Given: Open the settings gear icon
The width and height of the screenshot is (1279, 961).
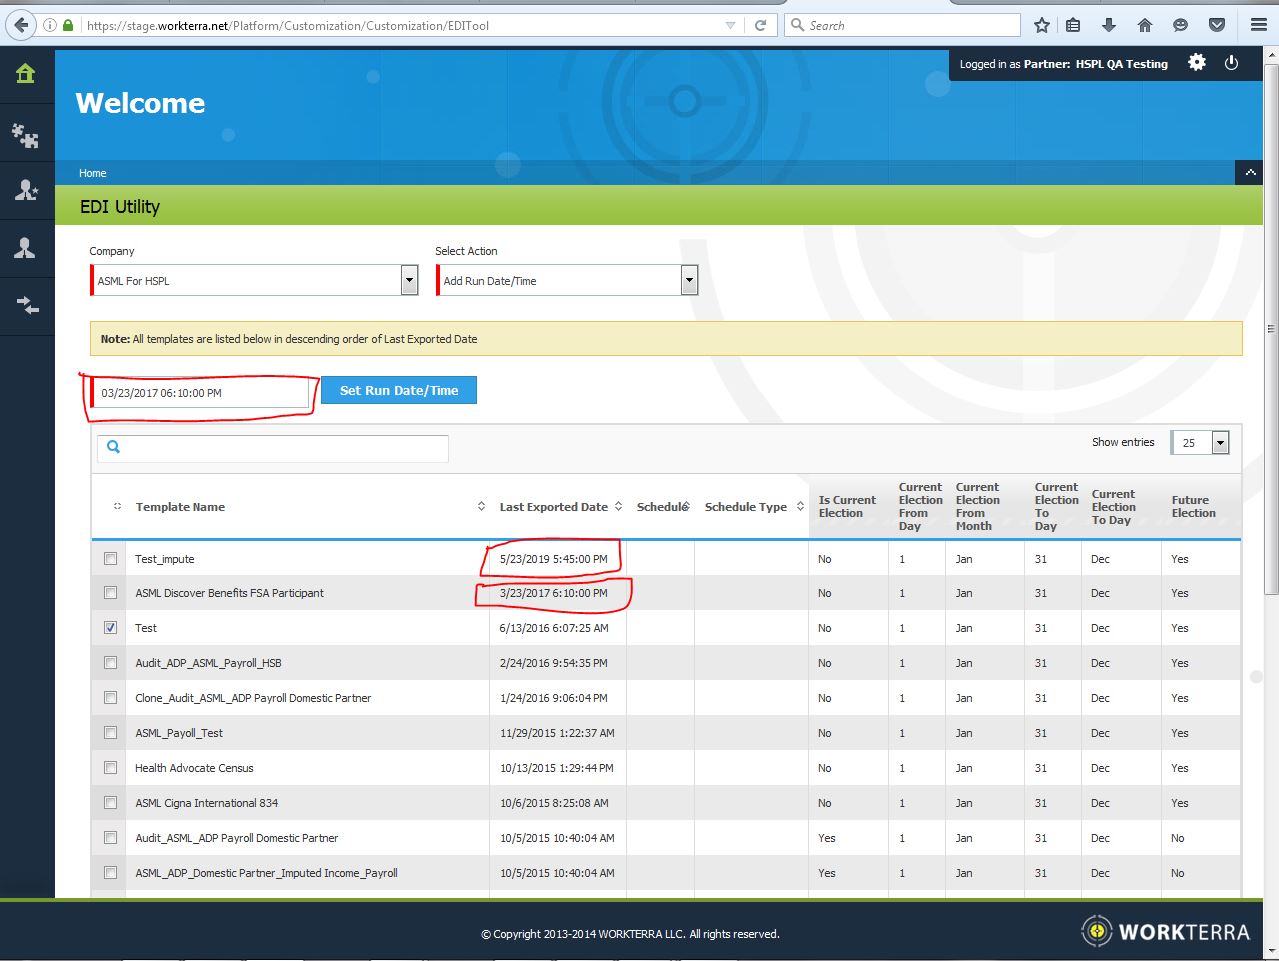Looking at the screenshot, I should click(x=1196, y=63).
